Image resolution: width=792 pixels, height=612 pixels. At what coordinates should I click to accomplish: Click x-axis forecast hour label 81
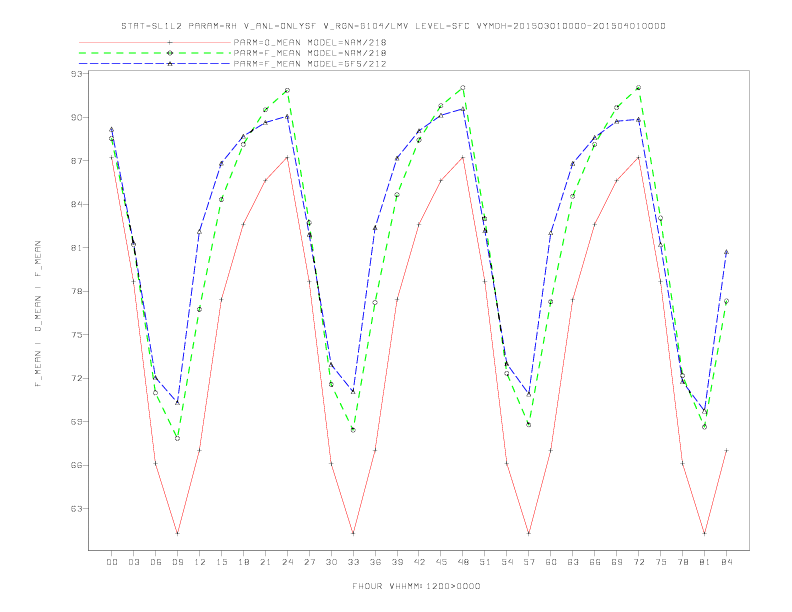[x=705, y=562]
